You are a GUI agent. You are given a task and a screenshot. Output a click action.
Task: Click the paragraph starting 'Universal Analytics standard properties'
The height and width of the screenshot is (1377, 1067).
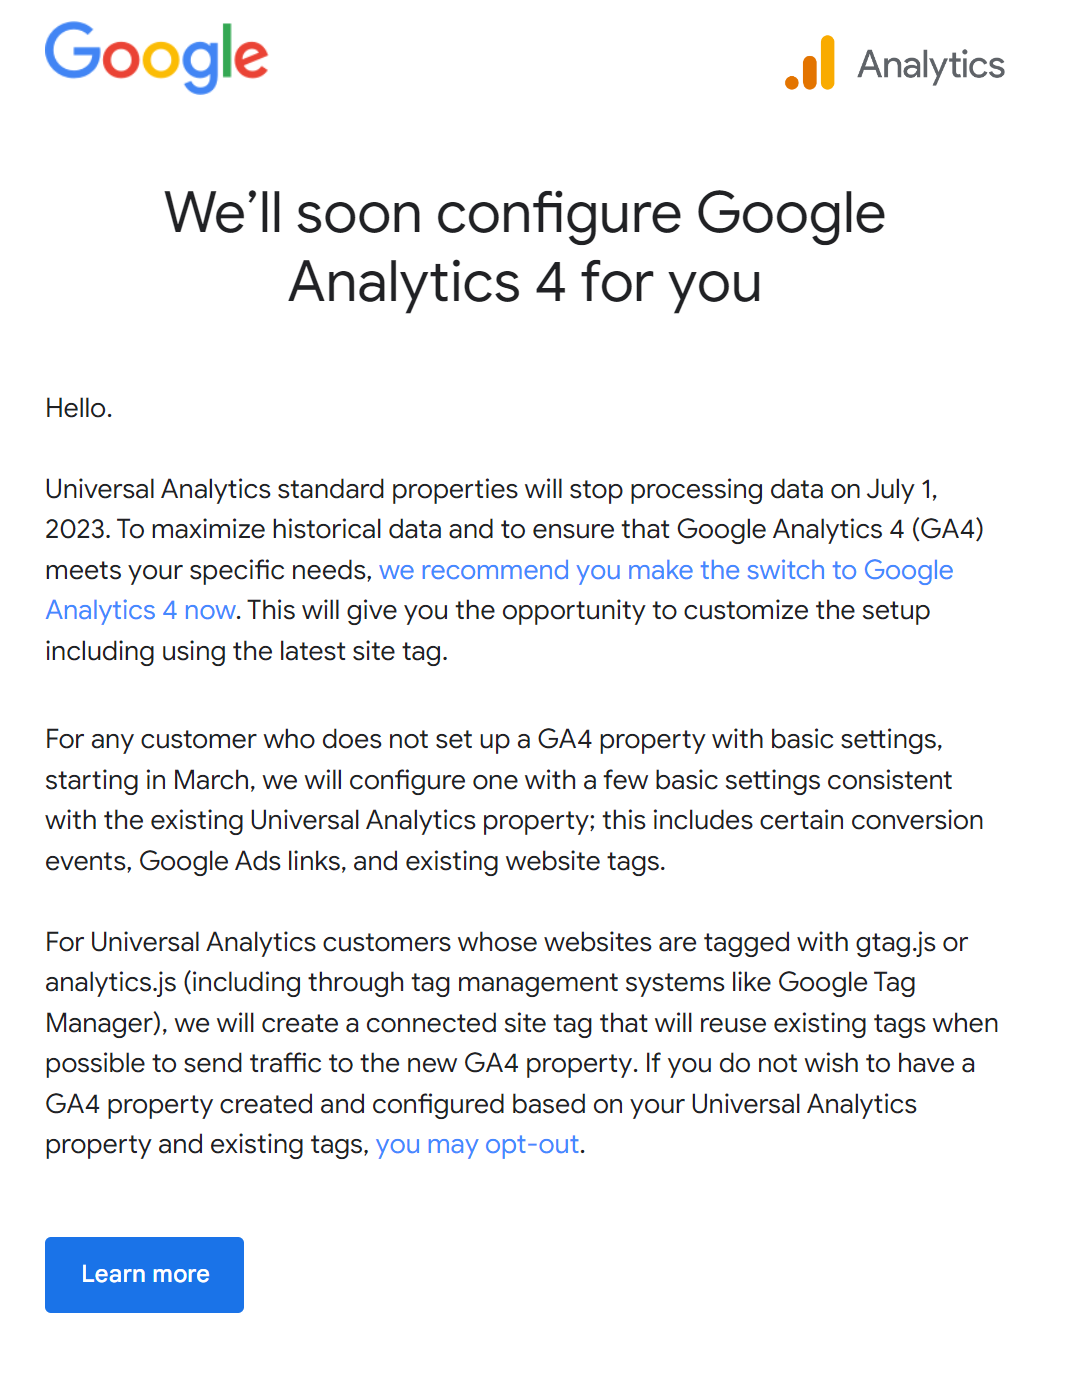(515, 570)
